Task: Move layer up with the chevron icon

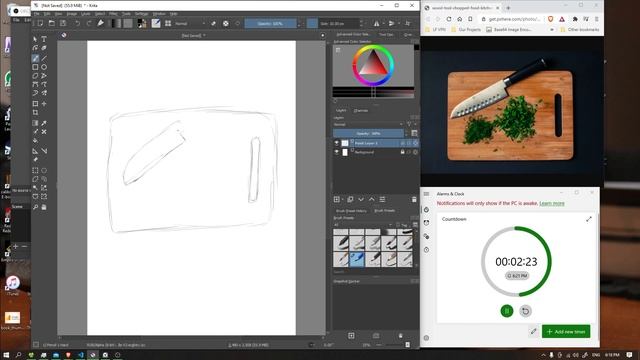Action: (x=371, y=199)
